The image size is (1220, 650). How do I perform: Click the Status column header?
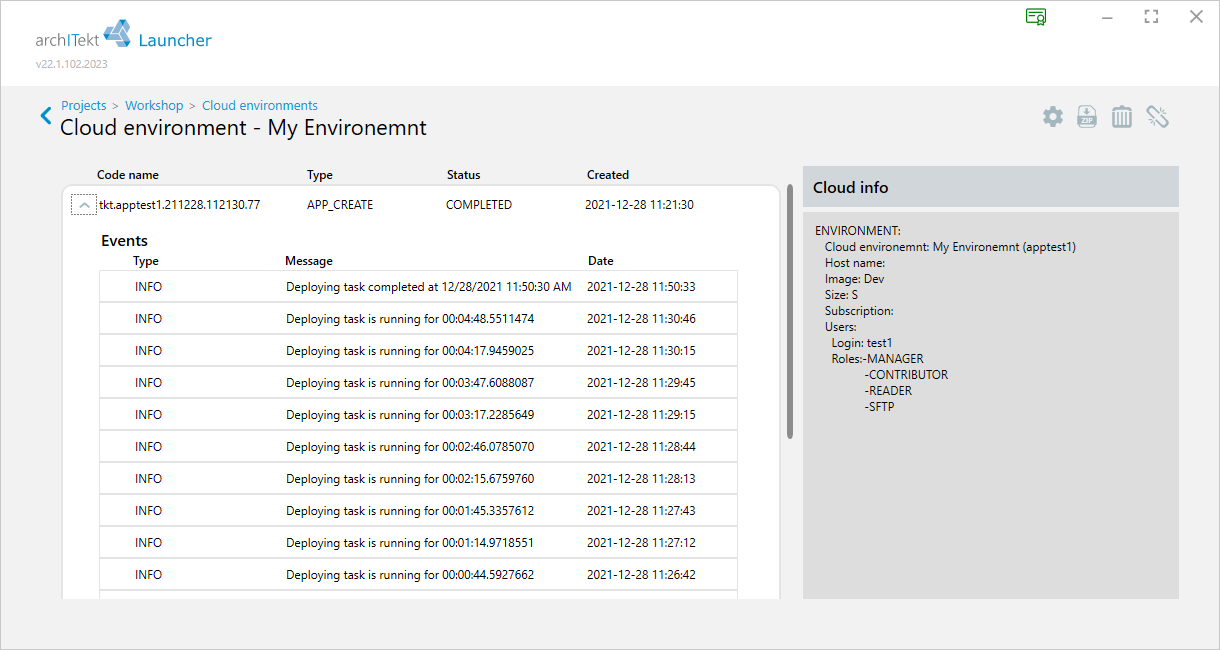point(464,175)
